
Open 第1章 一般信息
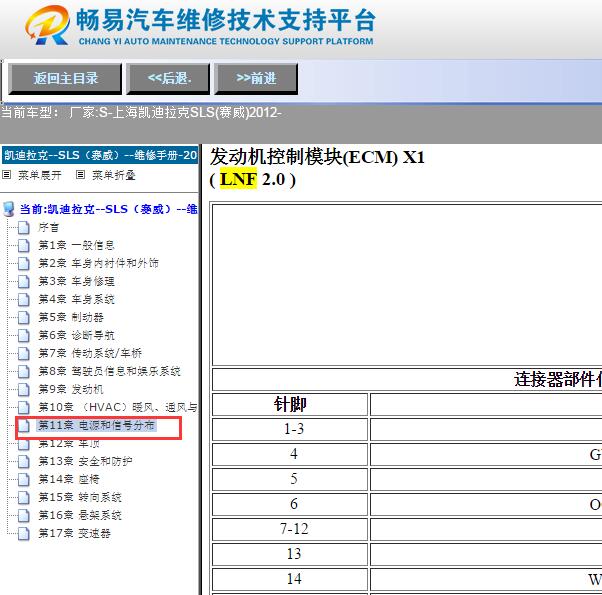(x=76, y=245)
